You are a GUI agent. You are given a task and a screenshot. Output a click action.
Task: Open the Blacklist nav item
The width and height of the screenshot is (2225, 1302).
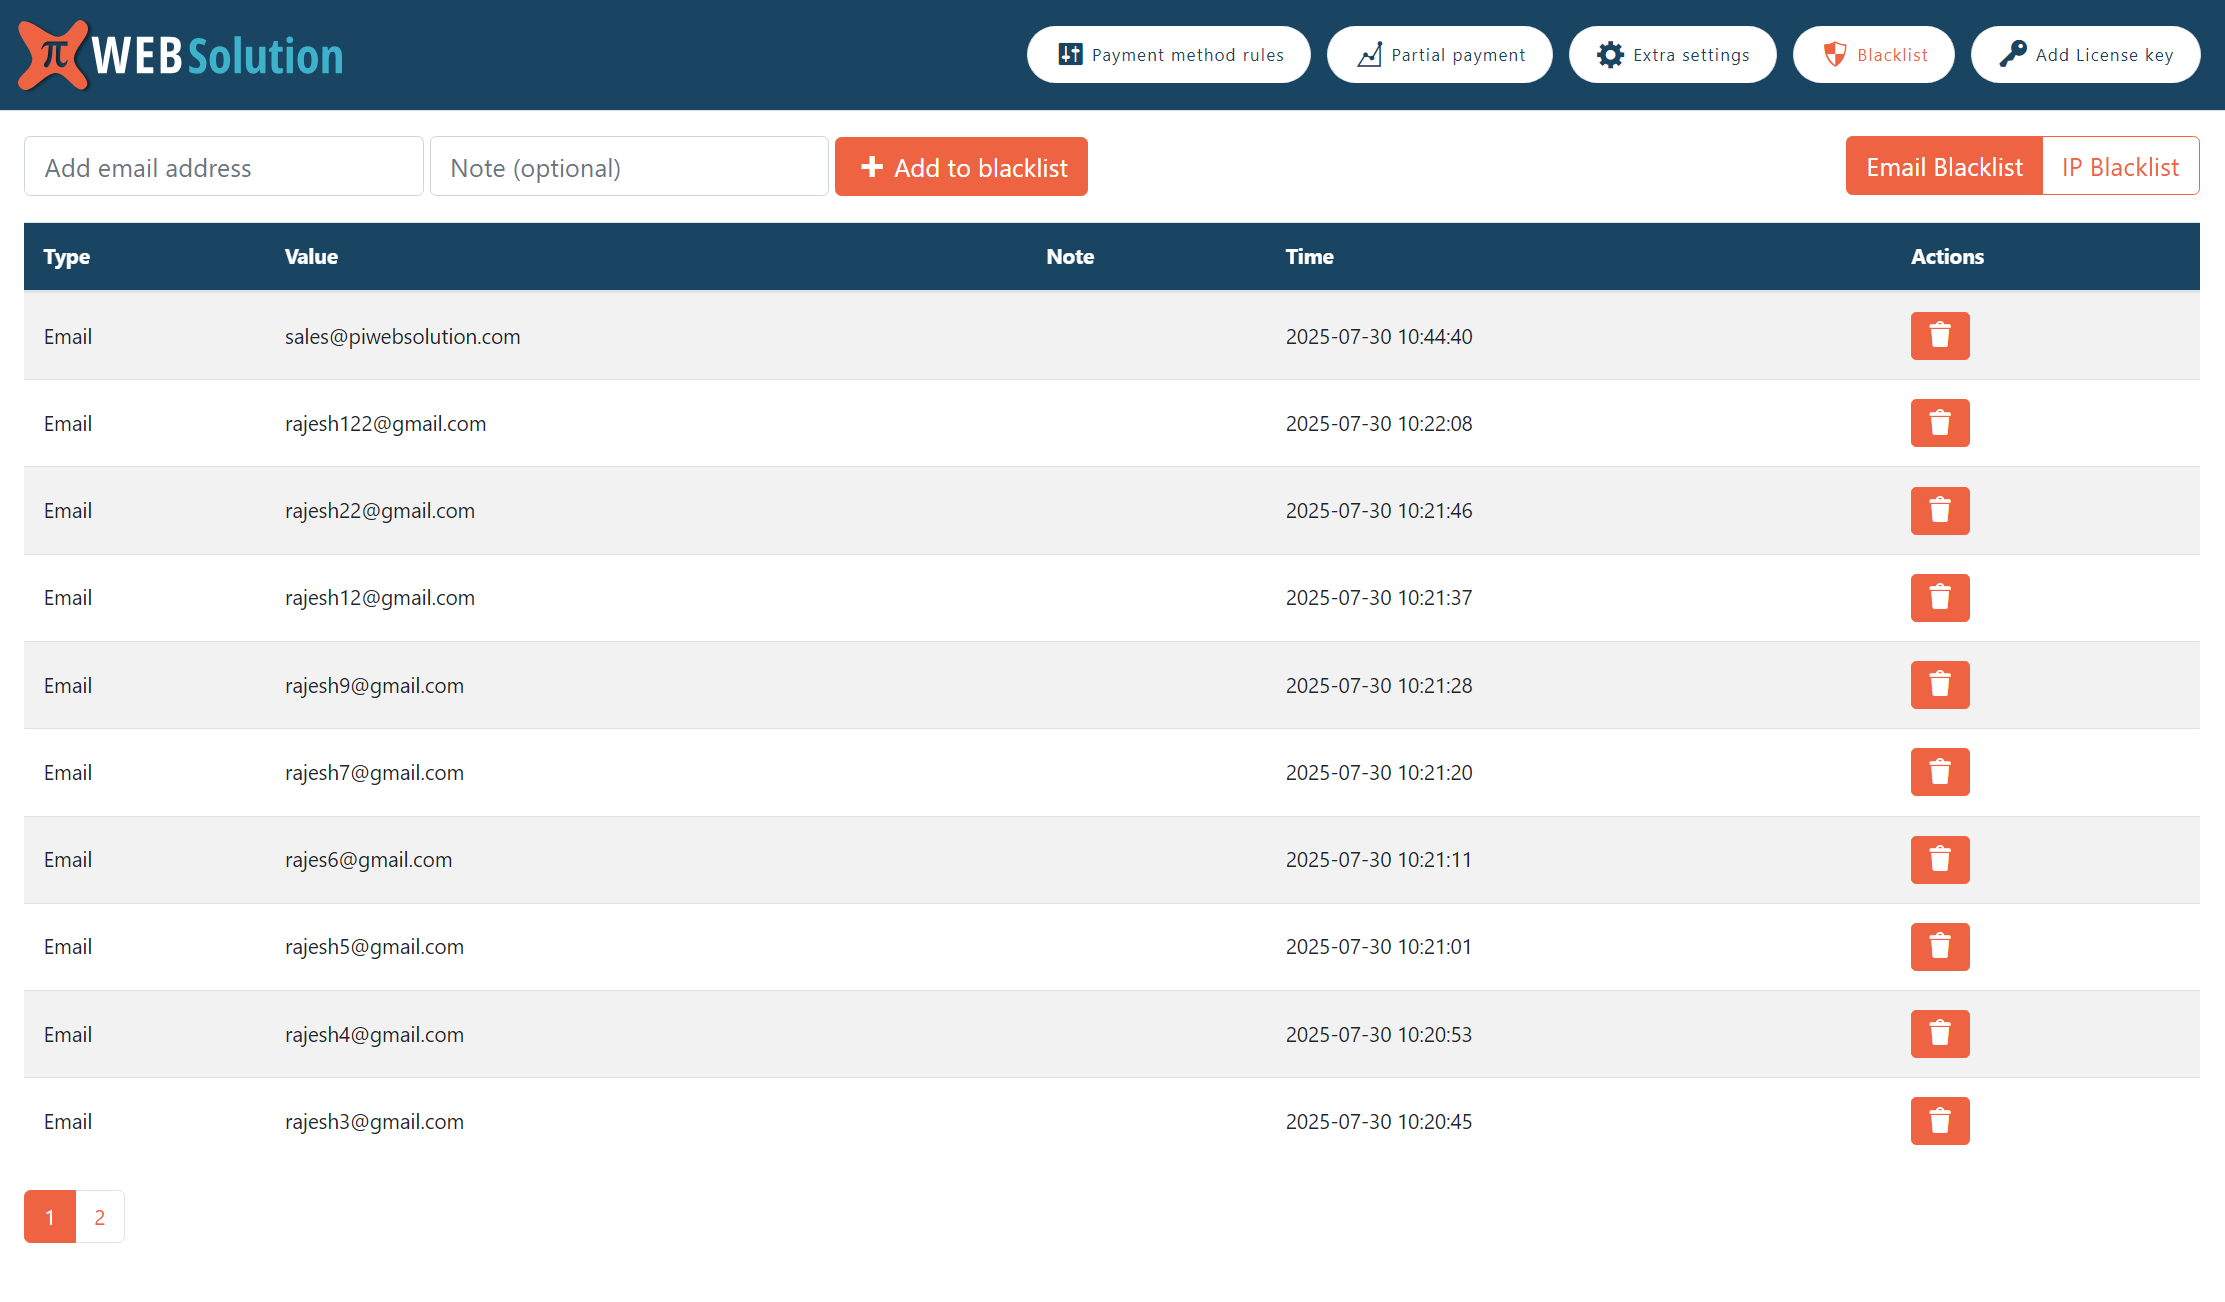click(1873, 55)
